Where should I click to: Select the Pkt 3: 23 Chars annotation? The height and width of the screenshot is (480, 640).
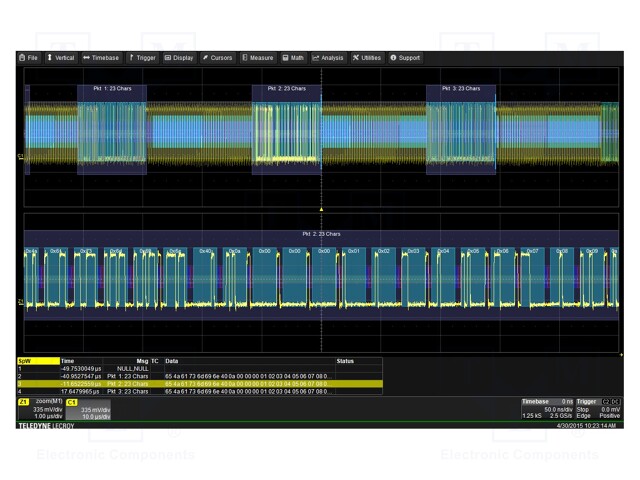[x=460, y=89]
